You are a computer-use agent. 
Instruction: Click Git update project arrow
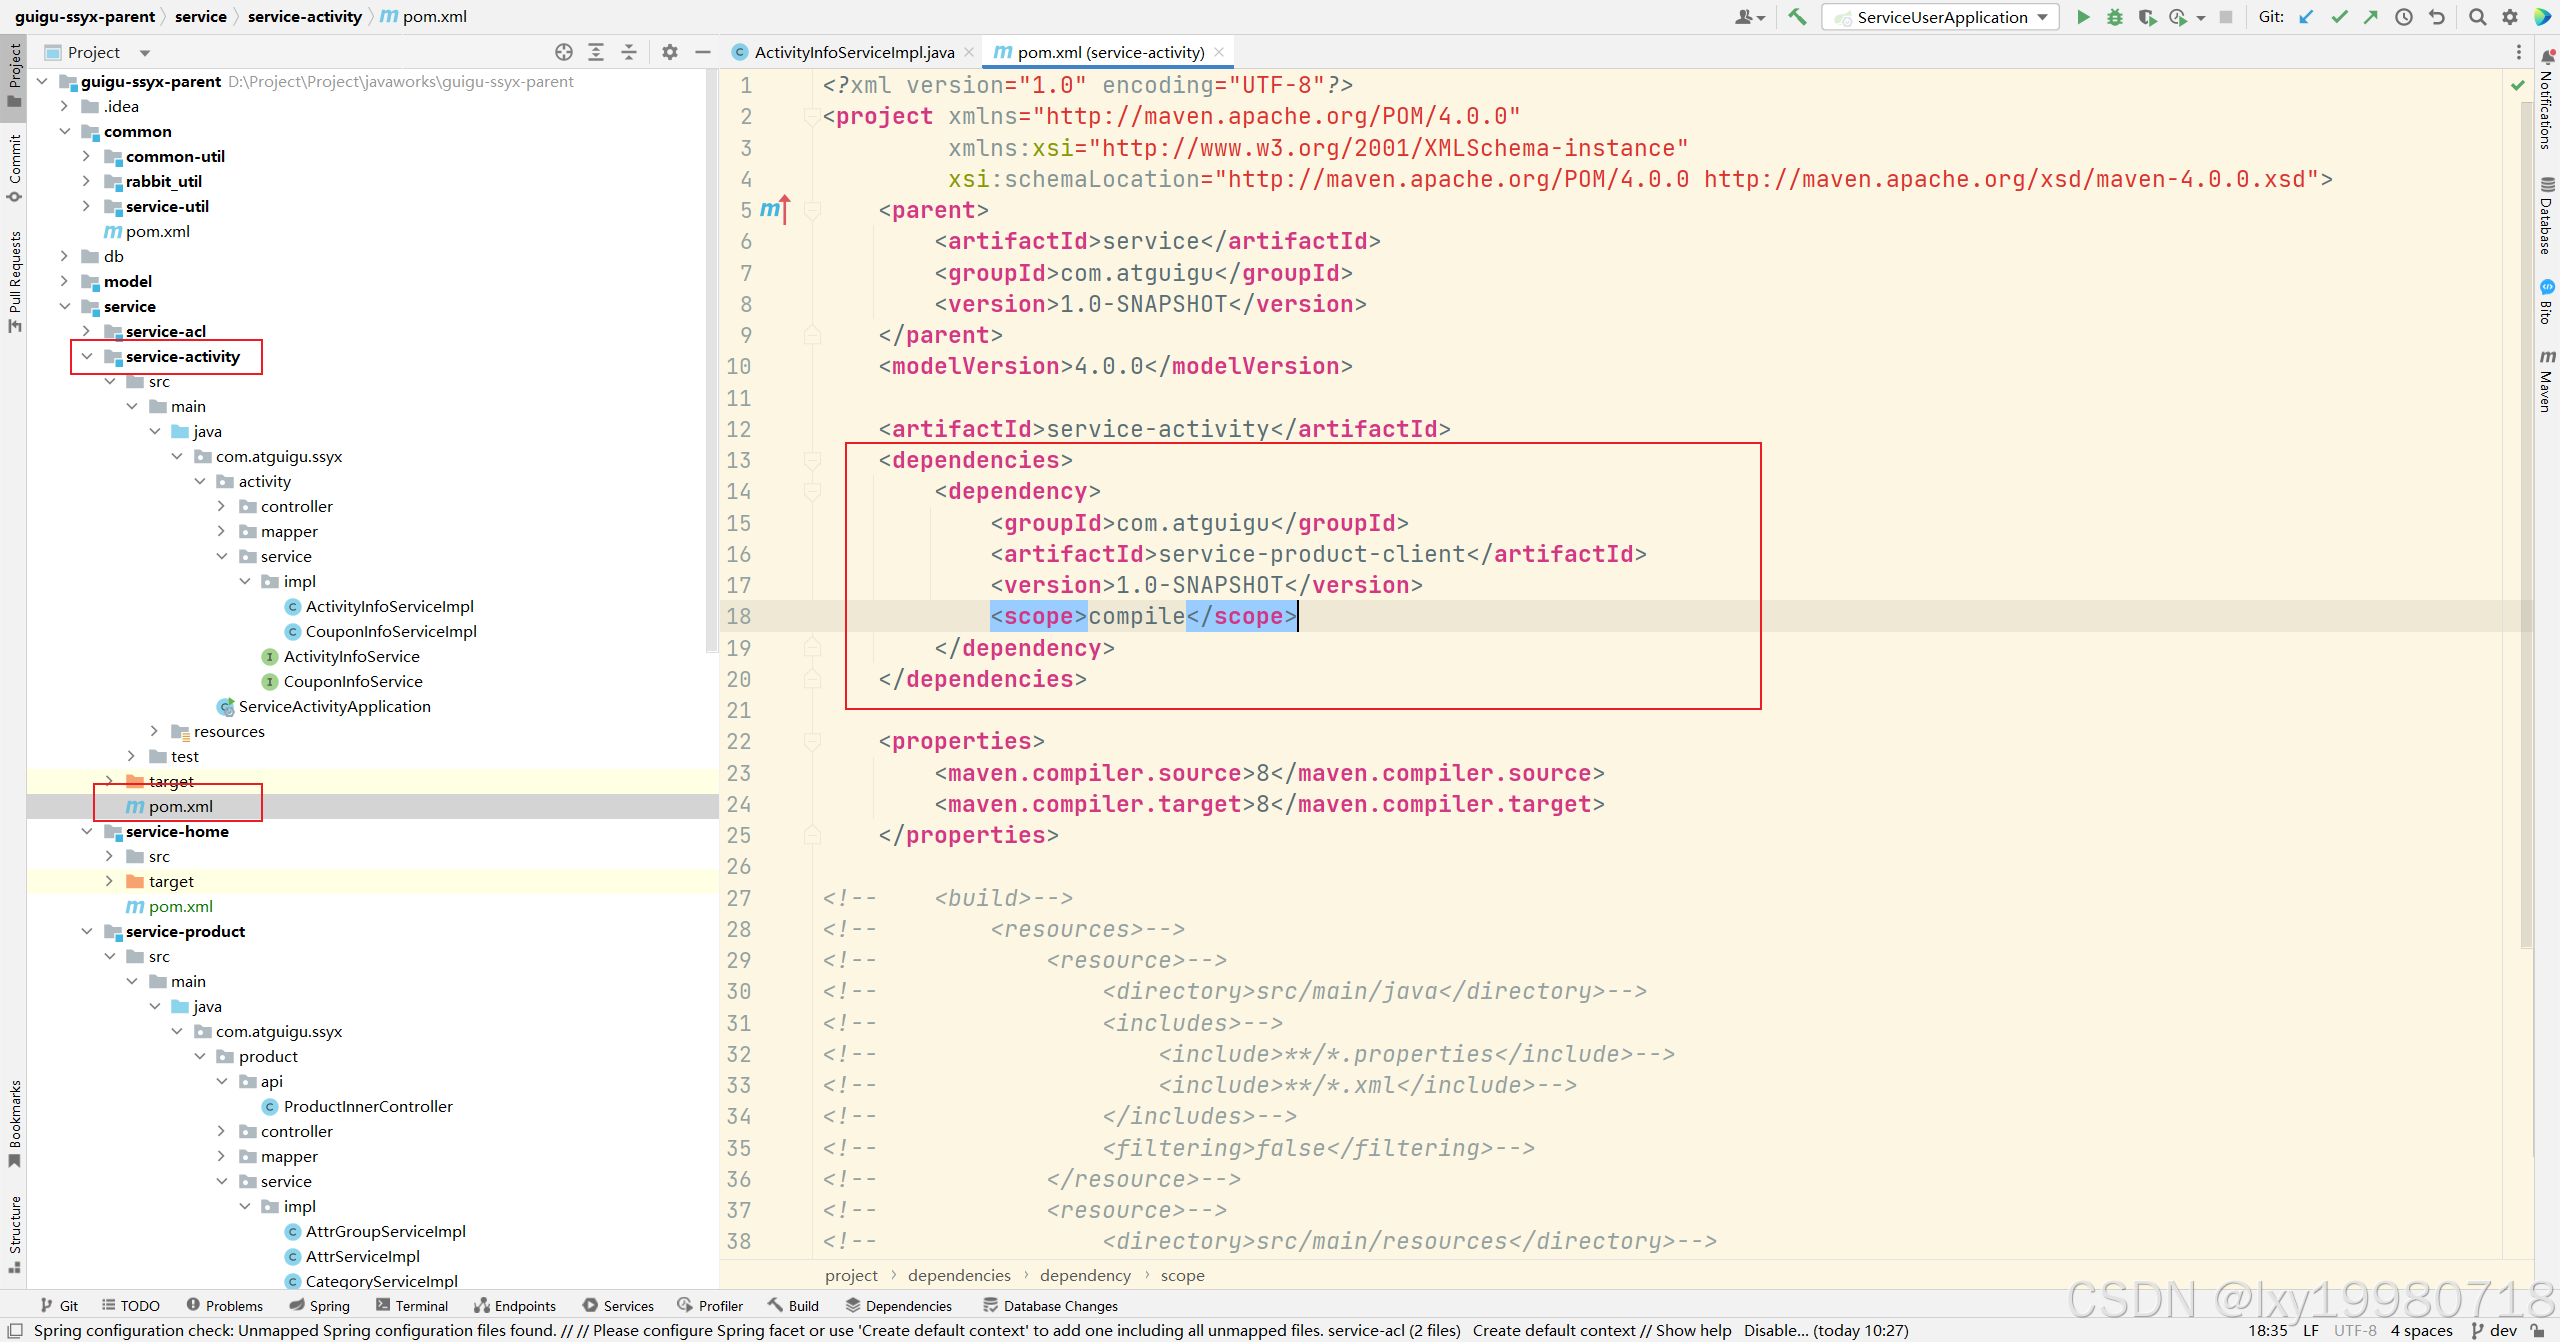[2306, 17]
